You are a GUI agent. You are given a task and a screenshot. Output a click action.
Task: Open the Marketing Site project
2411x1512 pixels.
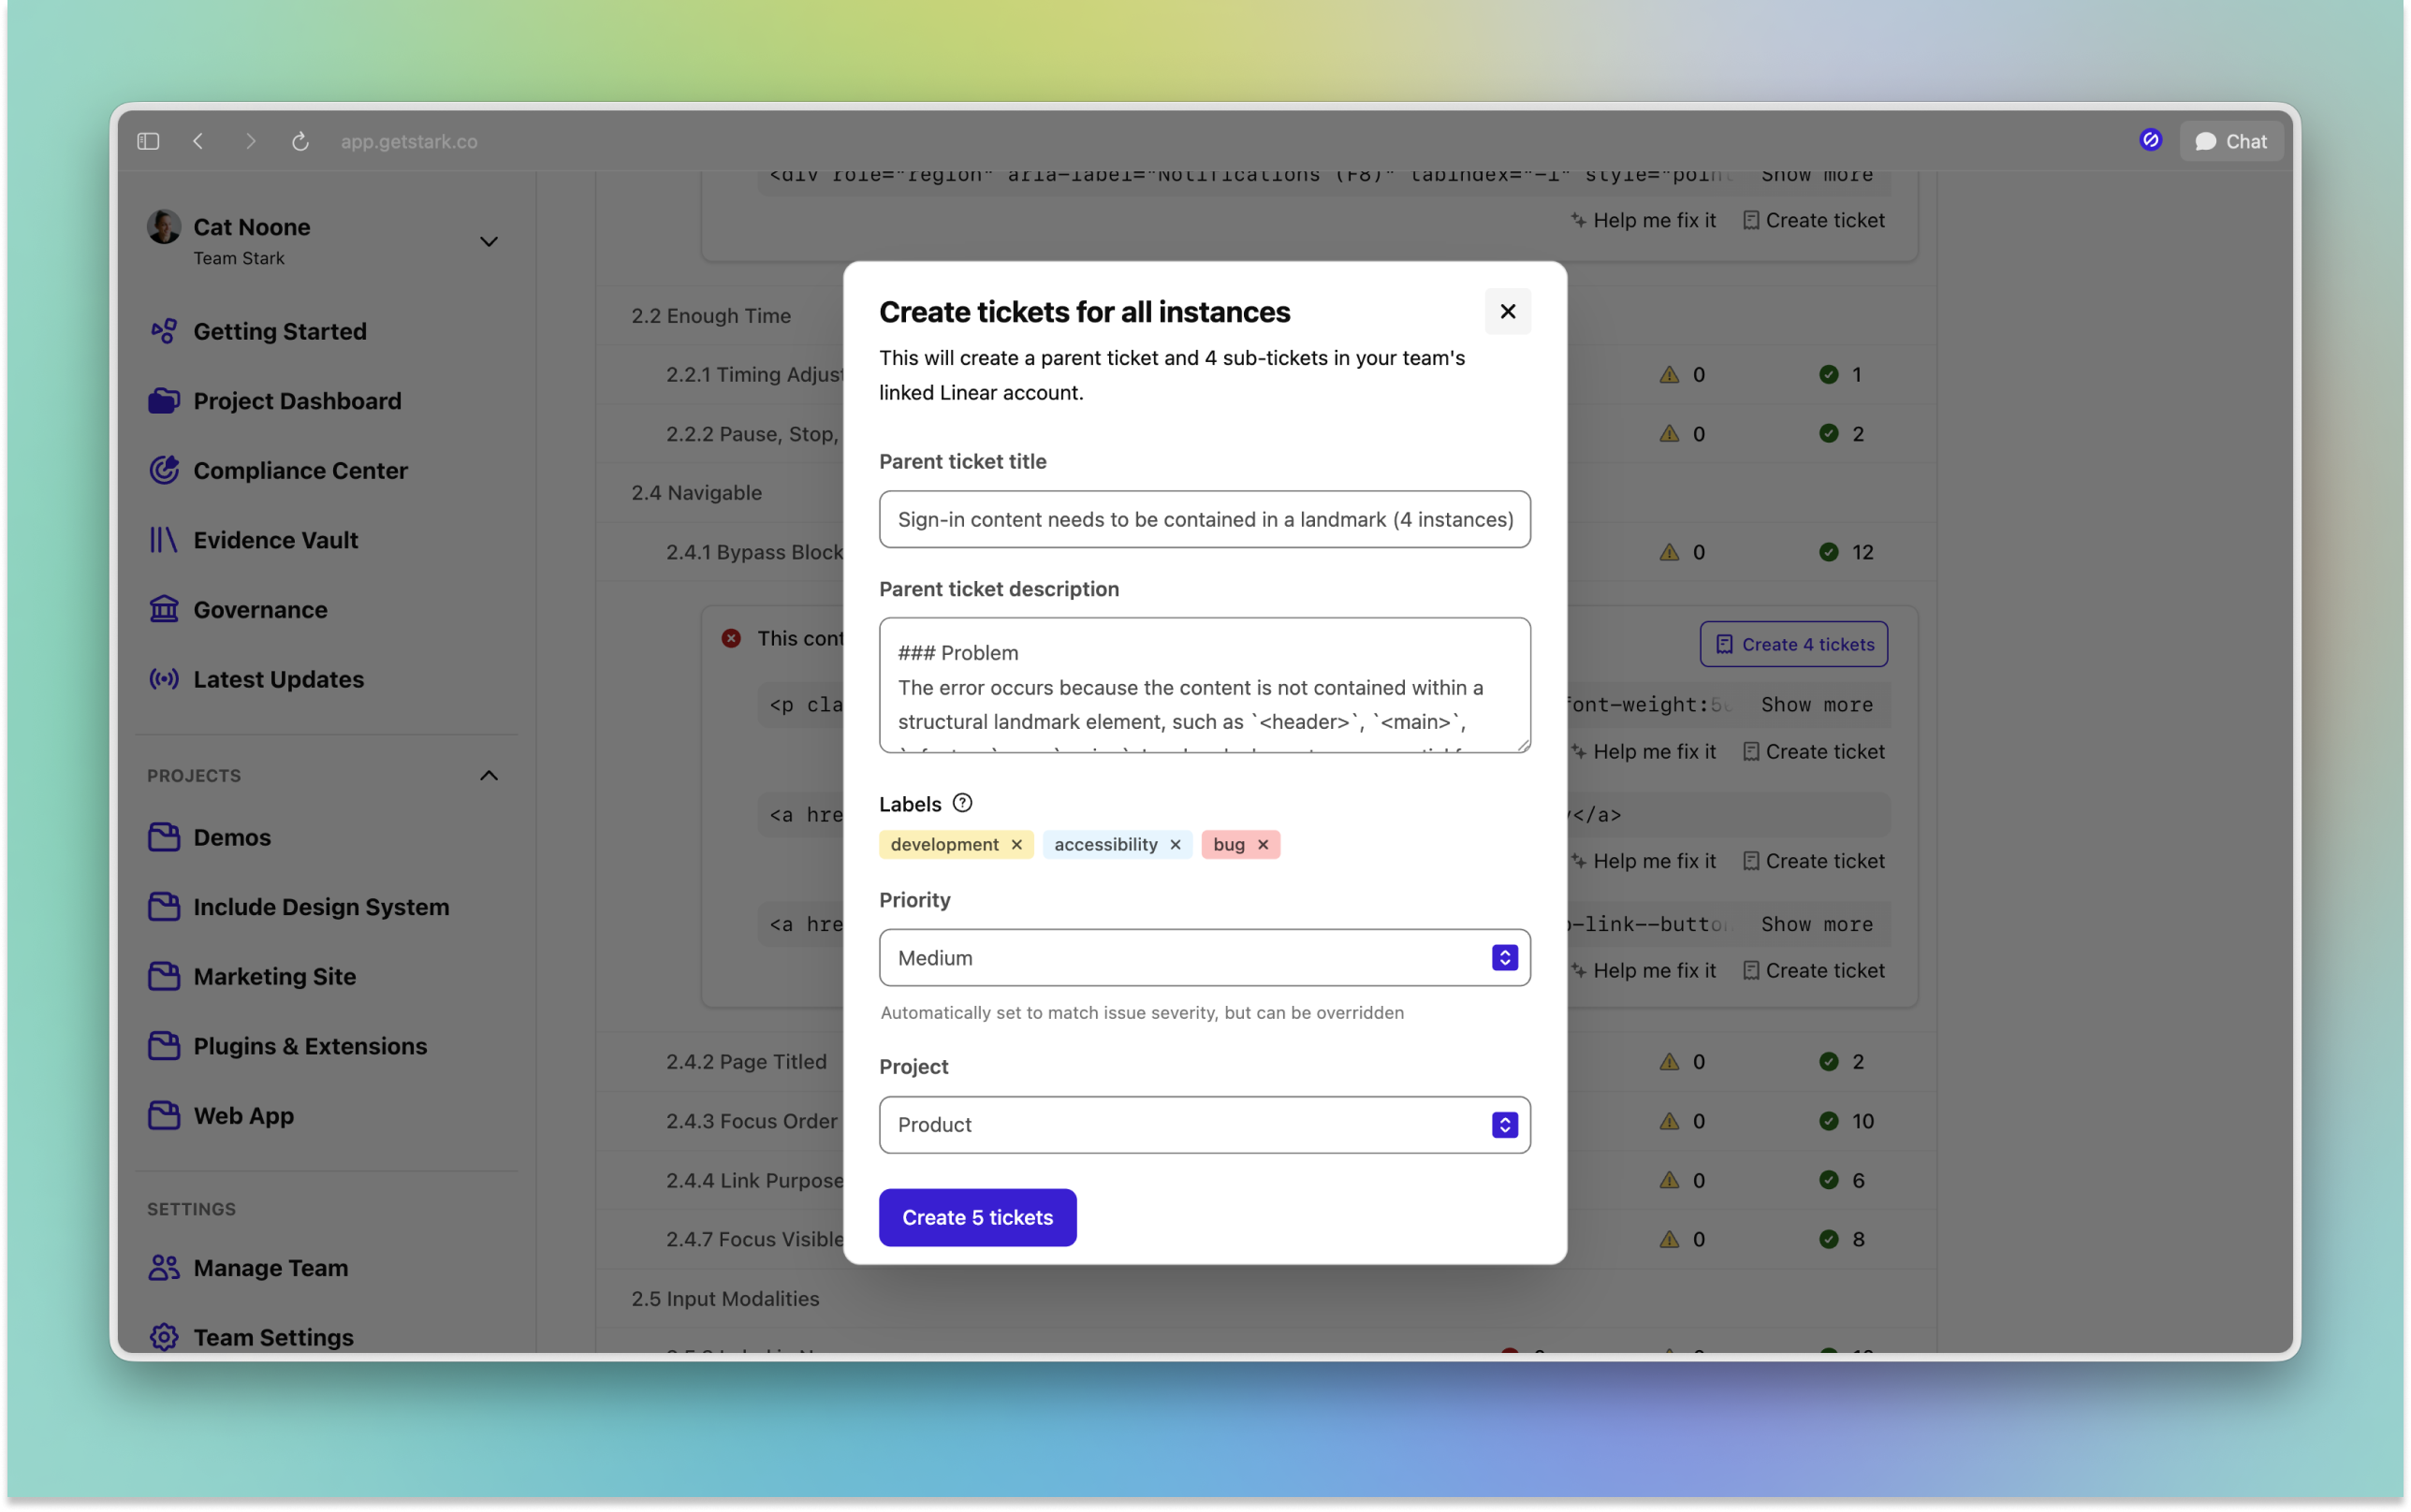click(x=274, y=976)
